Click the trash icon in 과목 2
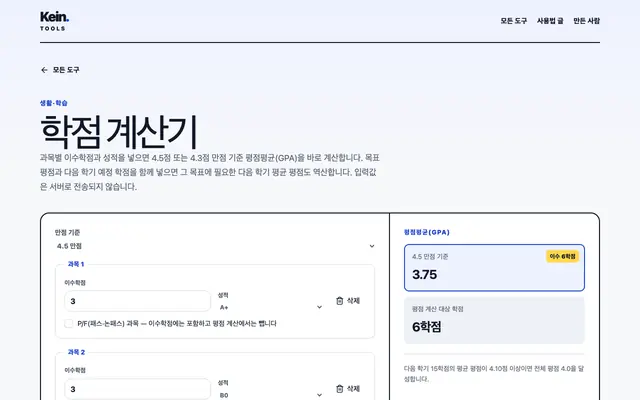This screenshot has height=400, width=640. point(340,389)
